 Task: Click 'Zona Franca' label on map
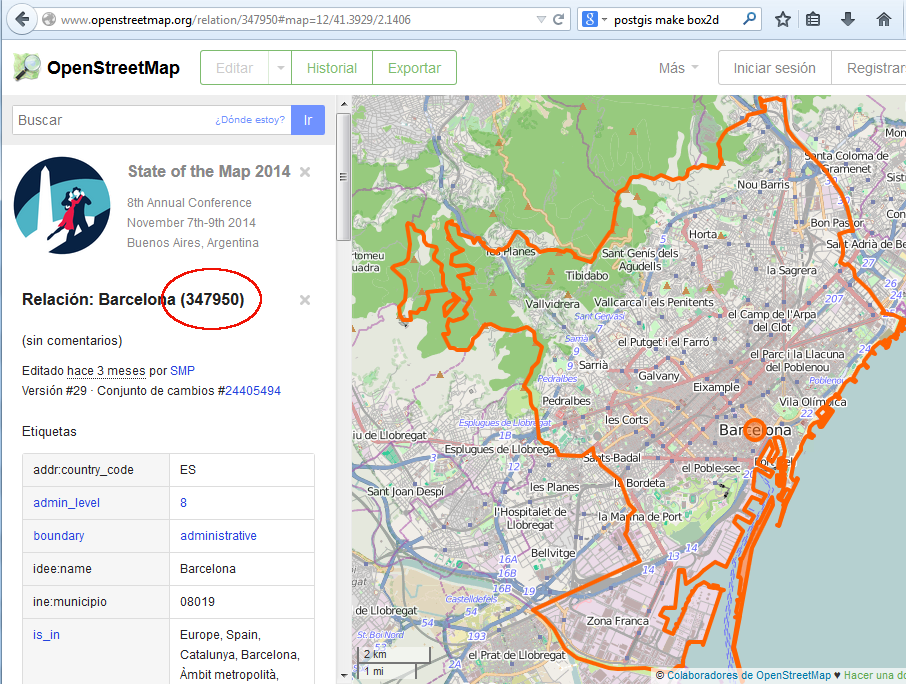coord(617,621)
